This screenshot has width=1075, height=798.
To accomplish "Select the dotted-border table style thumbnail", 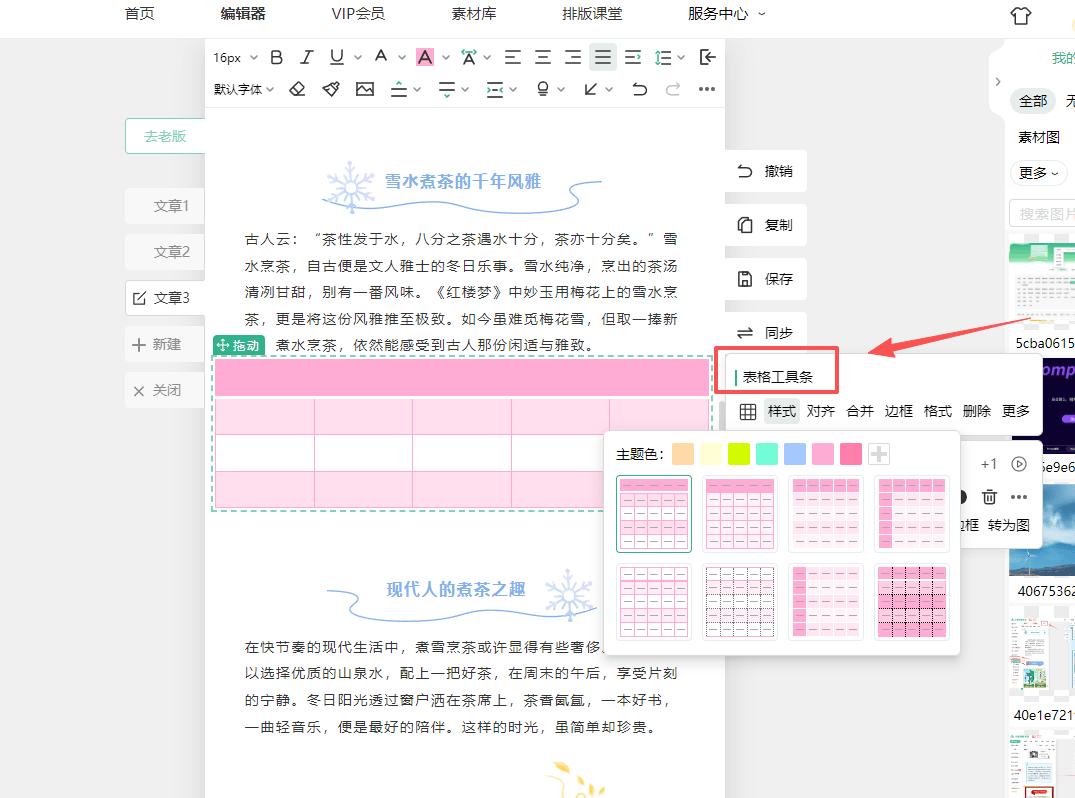I will [x=739, y=601].
